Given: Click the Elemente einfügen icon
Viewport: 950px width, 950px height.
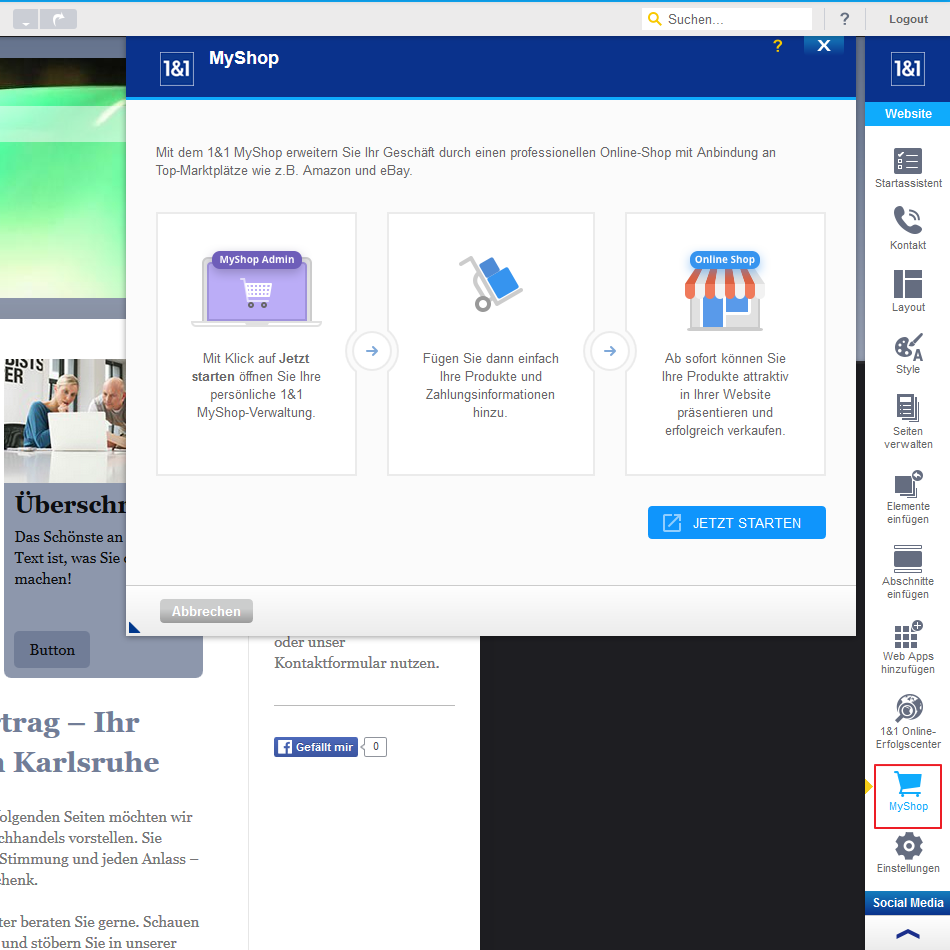Looking at the screenshot, I should [x=908, y=495].
